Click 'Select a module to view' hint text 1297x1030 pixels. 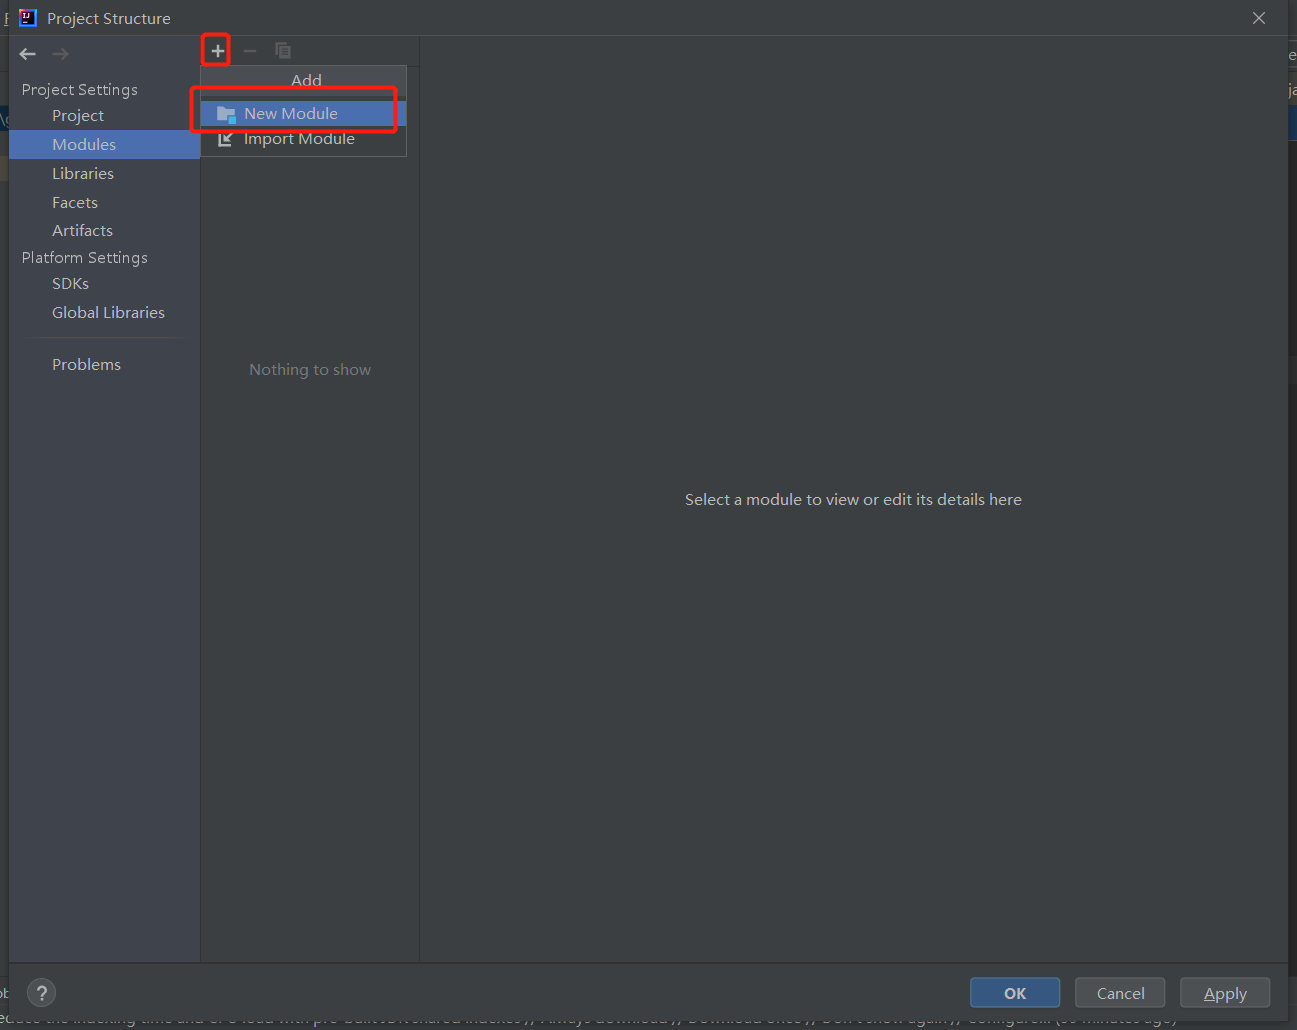point(853,500)
